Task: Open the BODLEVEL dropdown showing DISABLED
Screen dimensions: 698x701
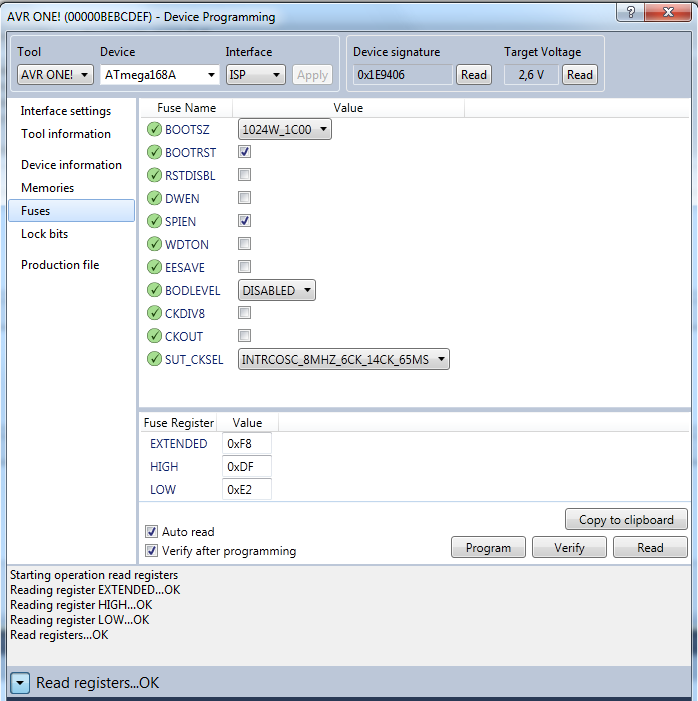Action: pyautogui.click(x=277, y=290)
